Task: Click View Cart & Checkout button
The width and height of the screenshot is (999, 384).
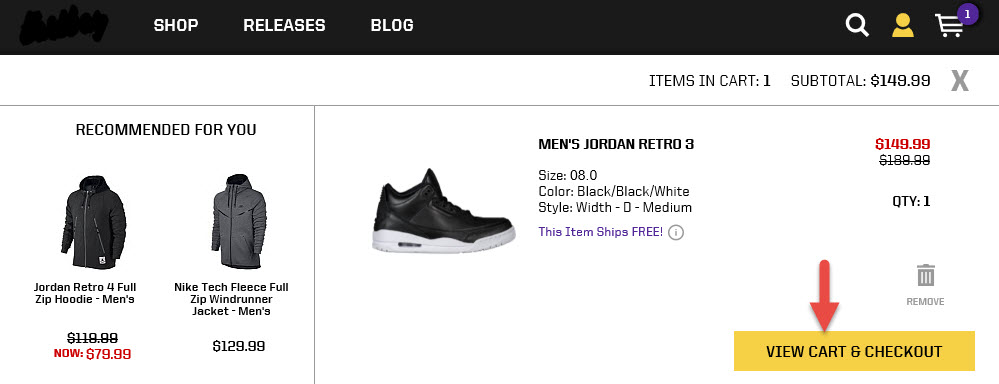Action: [854, 351]
